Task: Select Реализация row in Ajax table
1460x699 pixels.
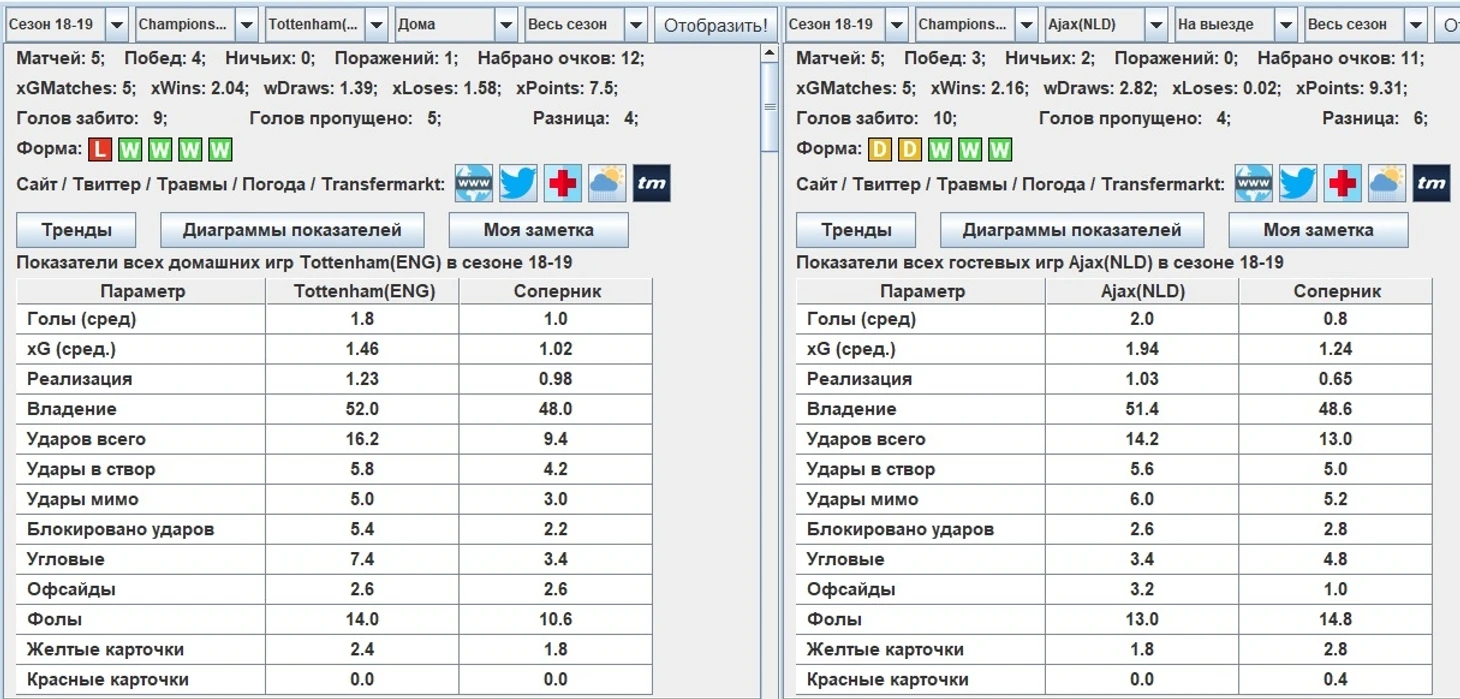Action: (x=1114, y=379)
